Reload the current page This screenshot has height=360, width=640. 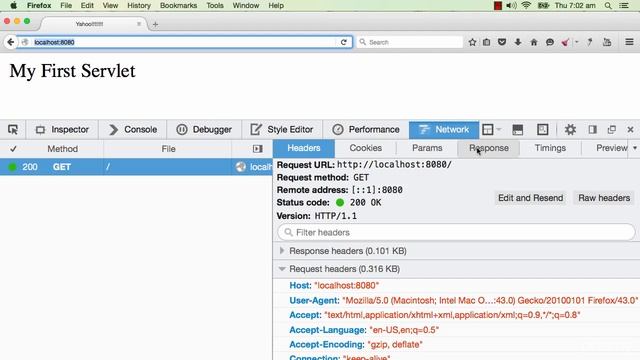point(344,42)
